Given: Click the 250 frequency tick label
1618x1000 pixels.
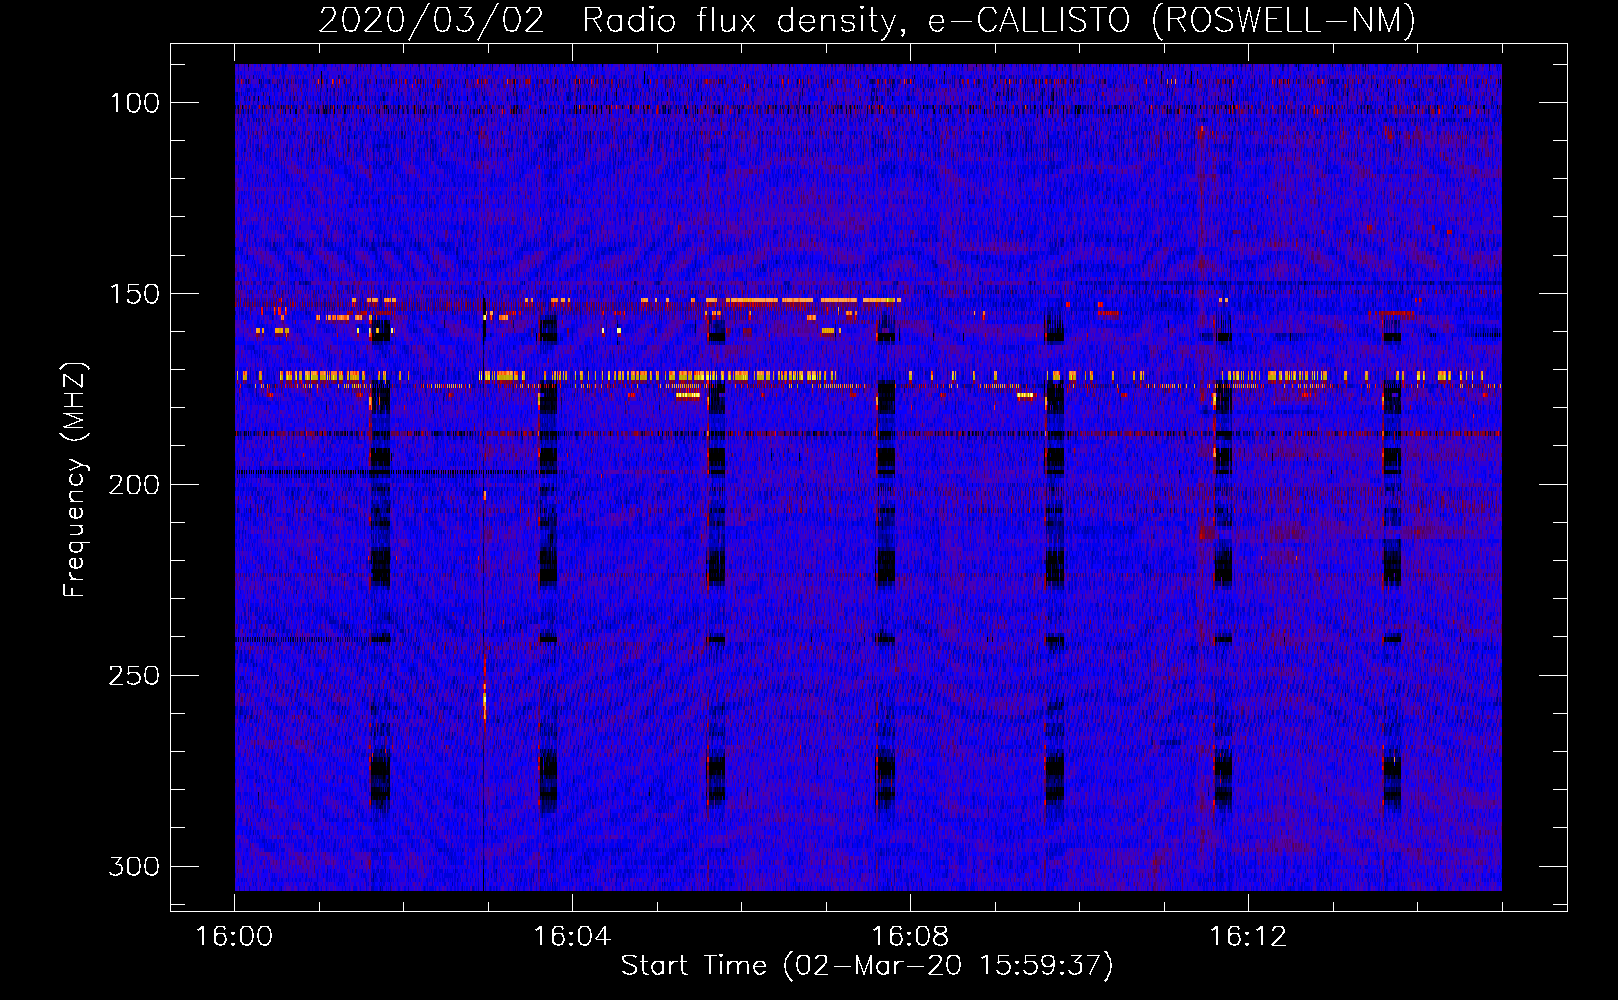Looking at the screenshot, I should coord(134,676).
